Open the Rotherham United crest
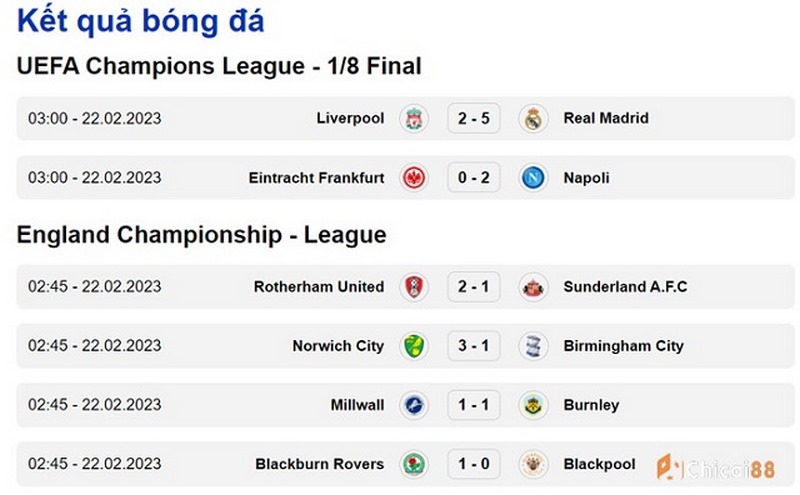The width and height of the screenshot is (800, 495). point(414,287)
